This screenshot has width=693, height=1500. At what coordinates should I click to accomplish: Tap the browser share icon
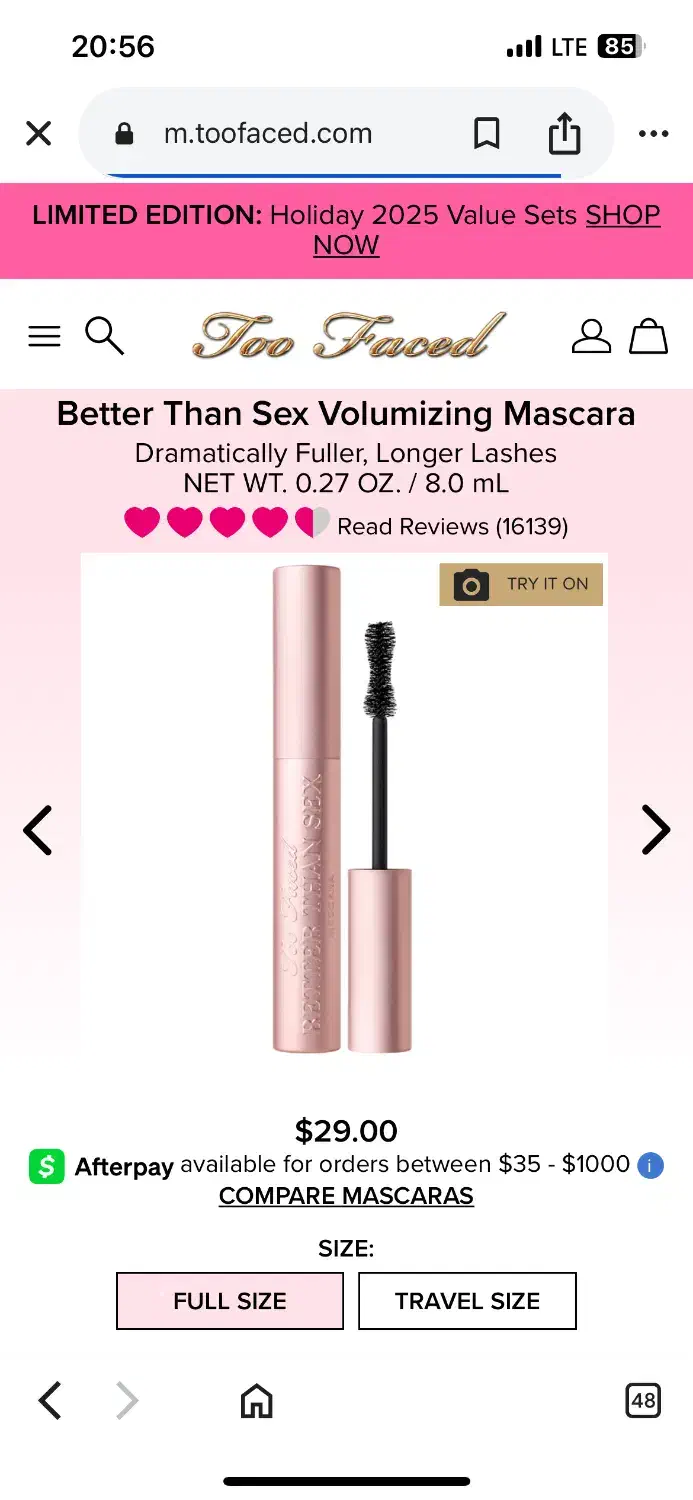click(564, 133)
